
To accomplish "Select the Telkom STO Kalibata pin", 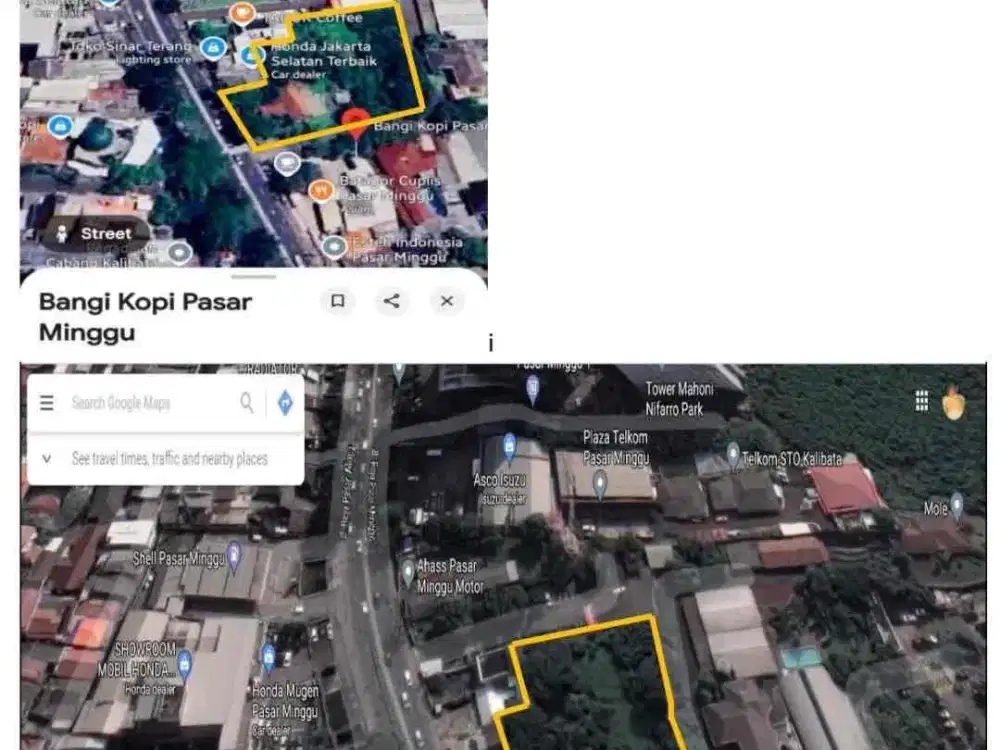I will (x=733, y=455).
